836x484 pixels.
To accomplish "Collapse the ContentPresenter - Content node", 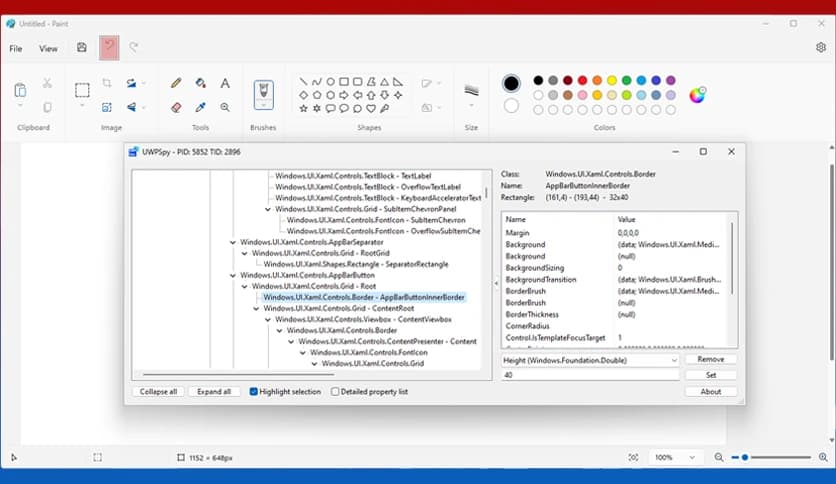I will tap(291, 342).
